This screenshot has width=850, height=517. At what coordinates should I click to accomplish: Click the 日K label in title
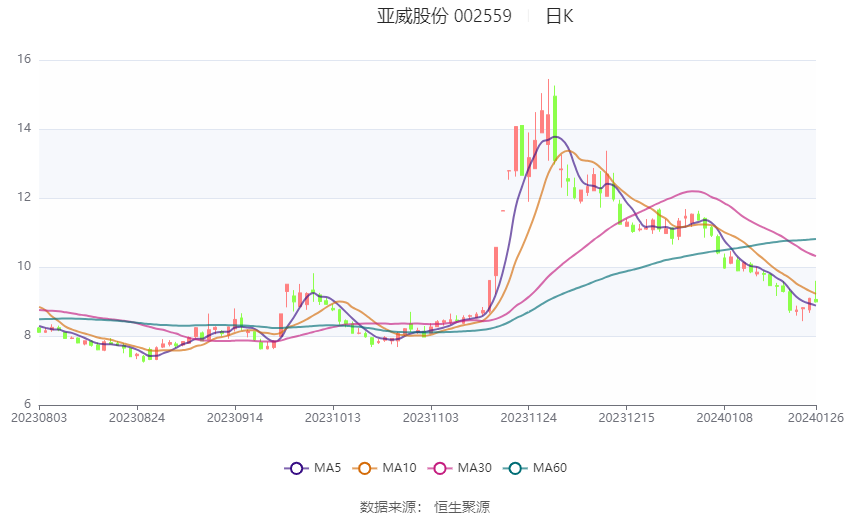[x=559, y=16]
